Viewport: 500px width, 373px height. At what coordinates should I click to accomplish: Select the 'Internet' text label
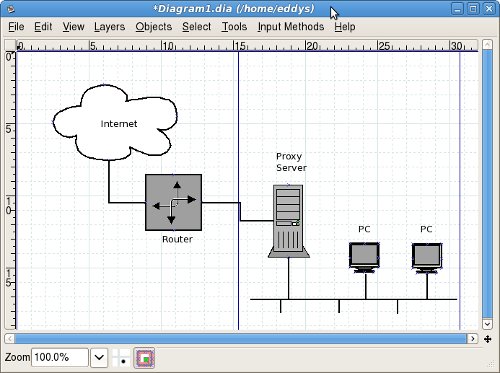[x=119, y=124]
